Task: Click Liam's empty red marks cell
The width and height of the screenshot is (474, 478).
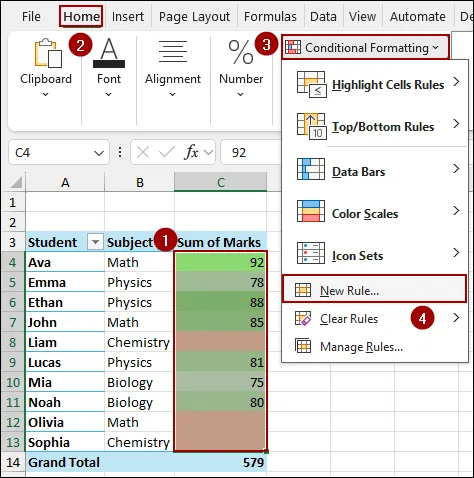Action: (220, 342)
